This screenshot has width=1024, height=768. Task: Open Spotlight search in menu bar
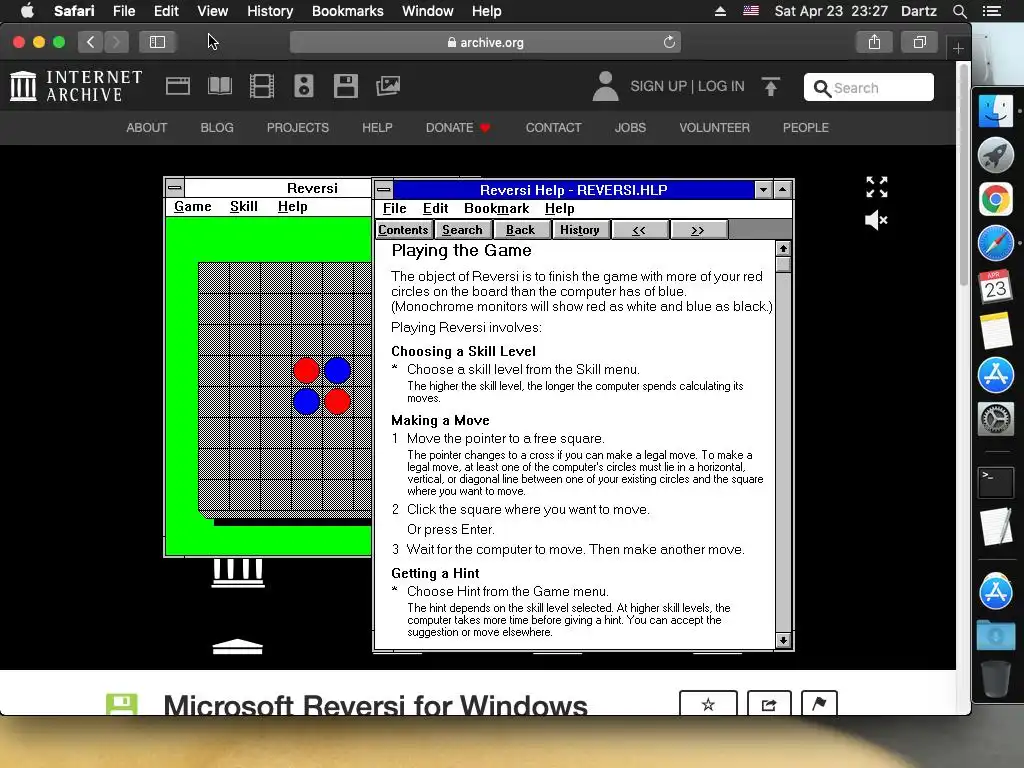coord(959,11)
